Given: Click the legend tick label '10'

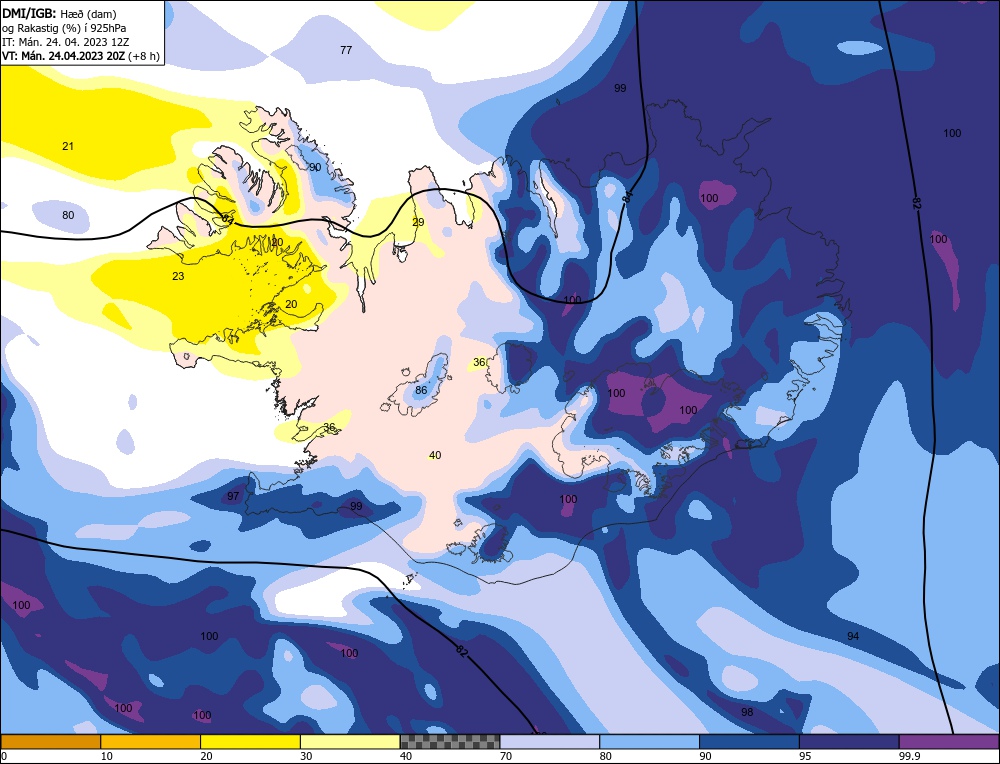Looking at the screenshot, I should 107,756.
